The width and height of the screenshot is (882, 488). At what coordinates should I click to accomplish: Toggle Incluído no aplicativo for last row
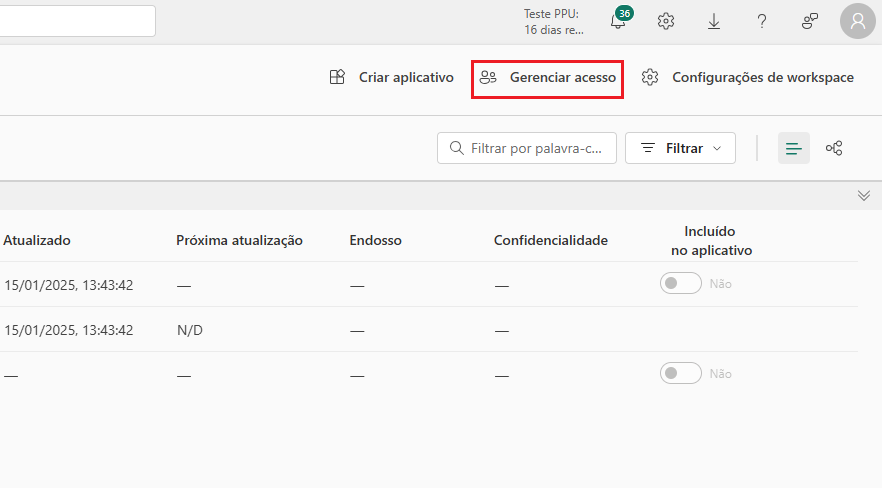[x=681, y=373]
